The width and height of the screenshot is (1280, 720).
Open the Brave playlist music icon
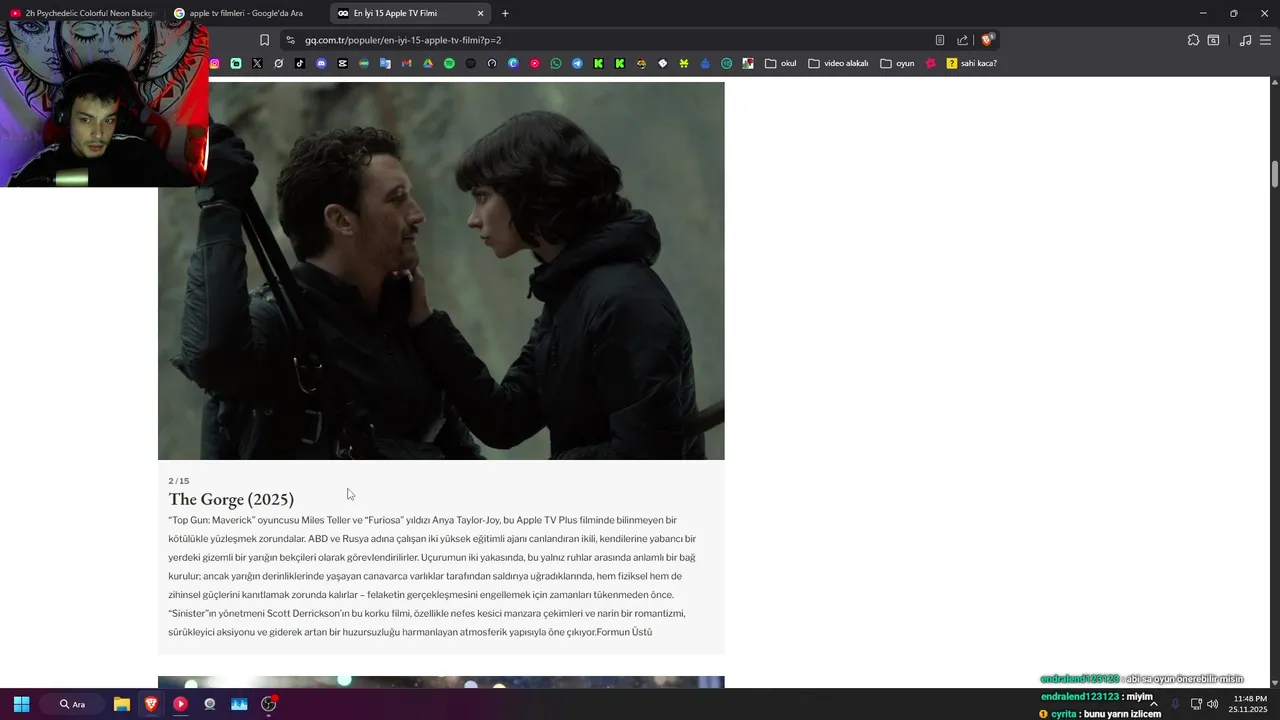1245,40
